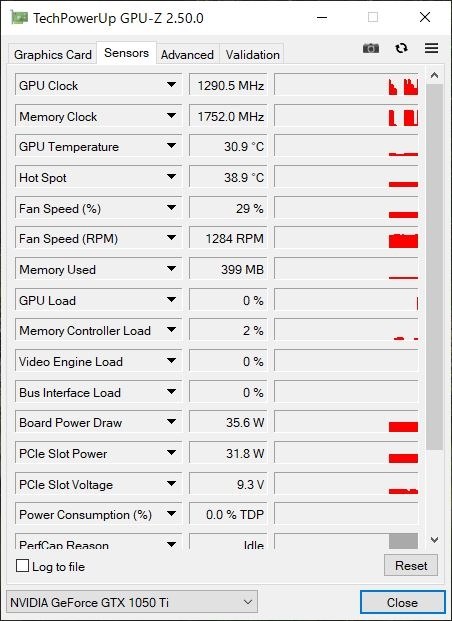Viewport: 452px width, 621px height.
Task: Click the Reset button
Action: 411,565
